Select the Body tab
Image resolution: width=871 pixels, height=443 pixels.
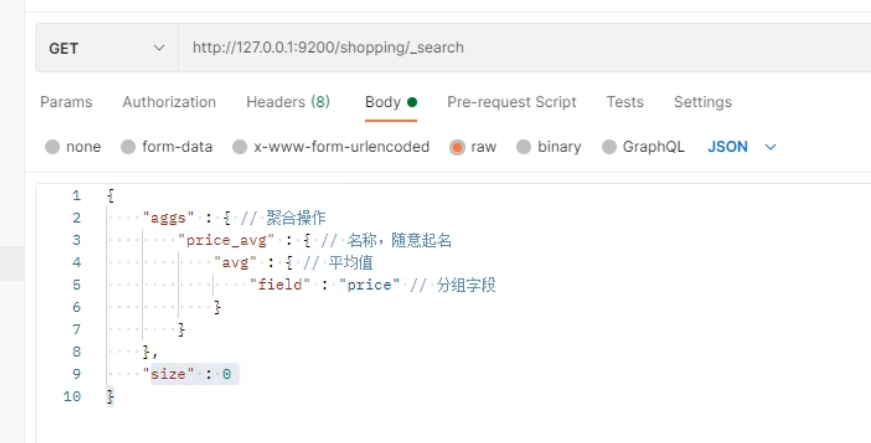click(391, 102)
